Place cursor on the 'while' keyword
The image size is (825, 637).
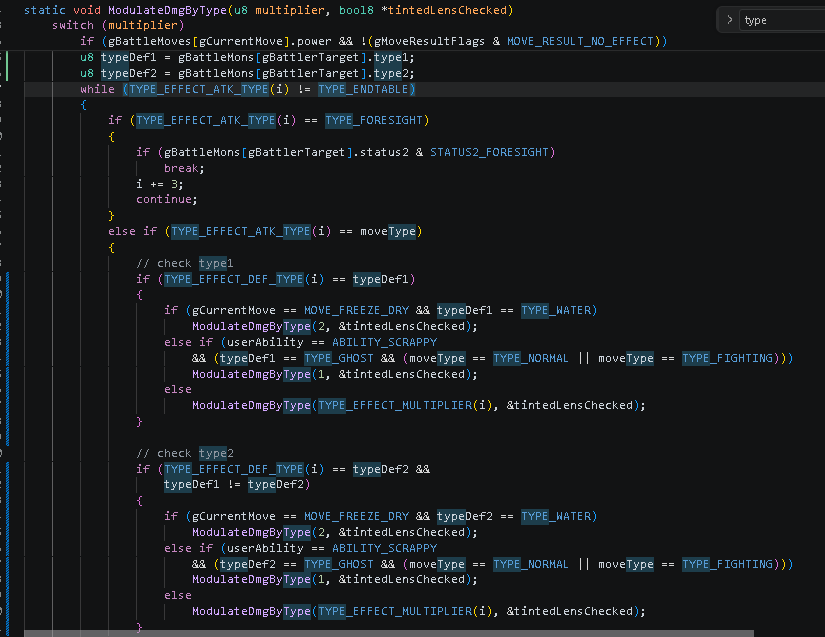point(97,89)
